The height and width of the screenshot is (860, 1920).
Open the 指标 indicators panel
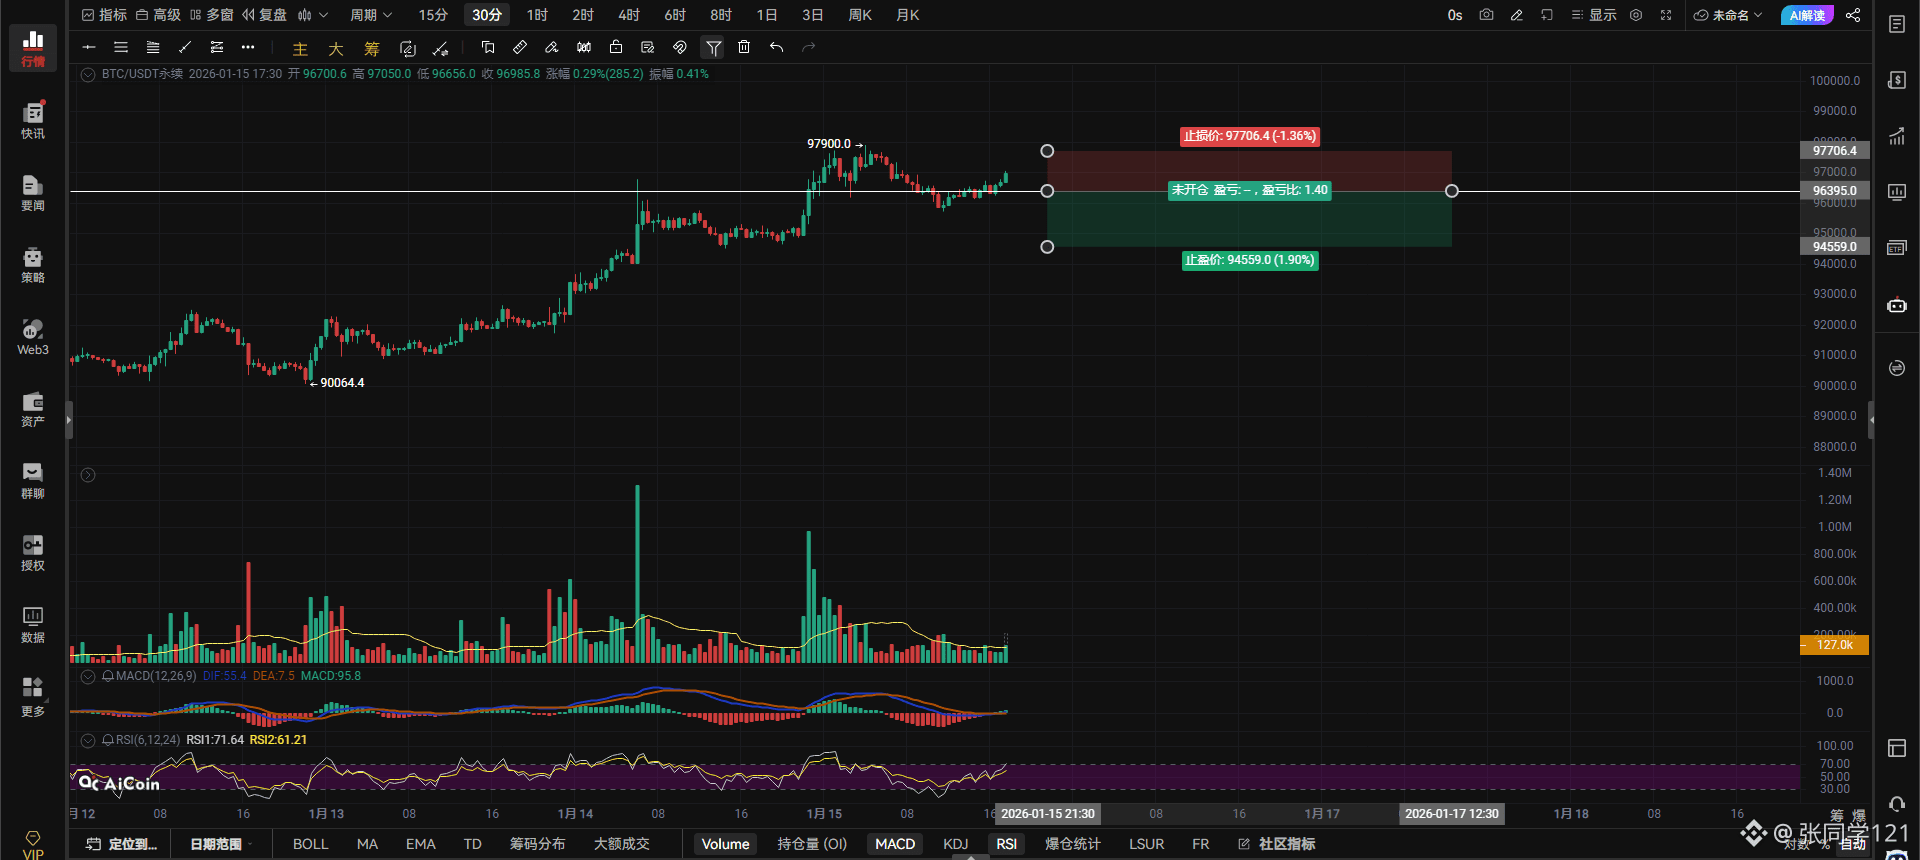[x=104, y=15]
